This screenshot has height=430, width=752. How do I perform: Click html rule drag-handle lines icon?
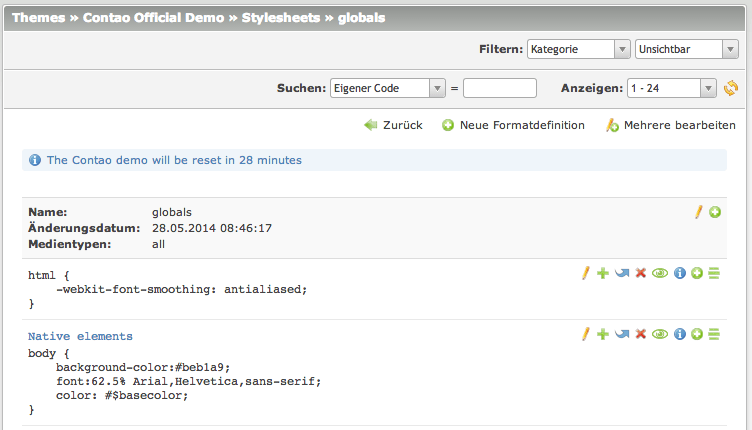(714, 273)
